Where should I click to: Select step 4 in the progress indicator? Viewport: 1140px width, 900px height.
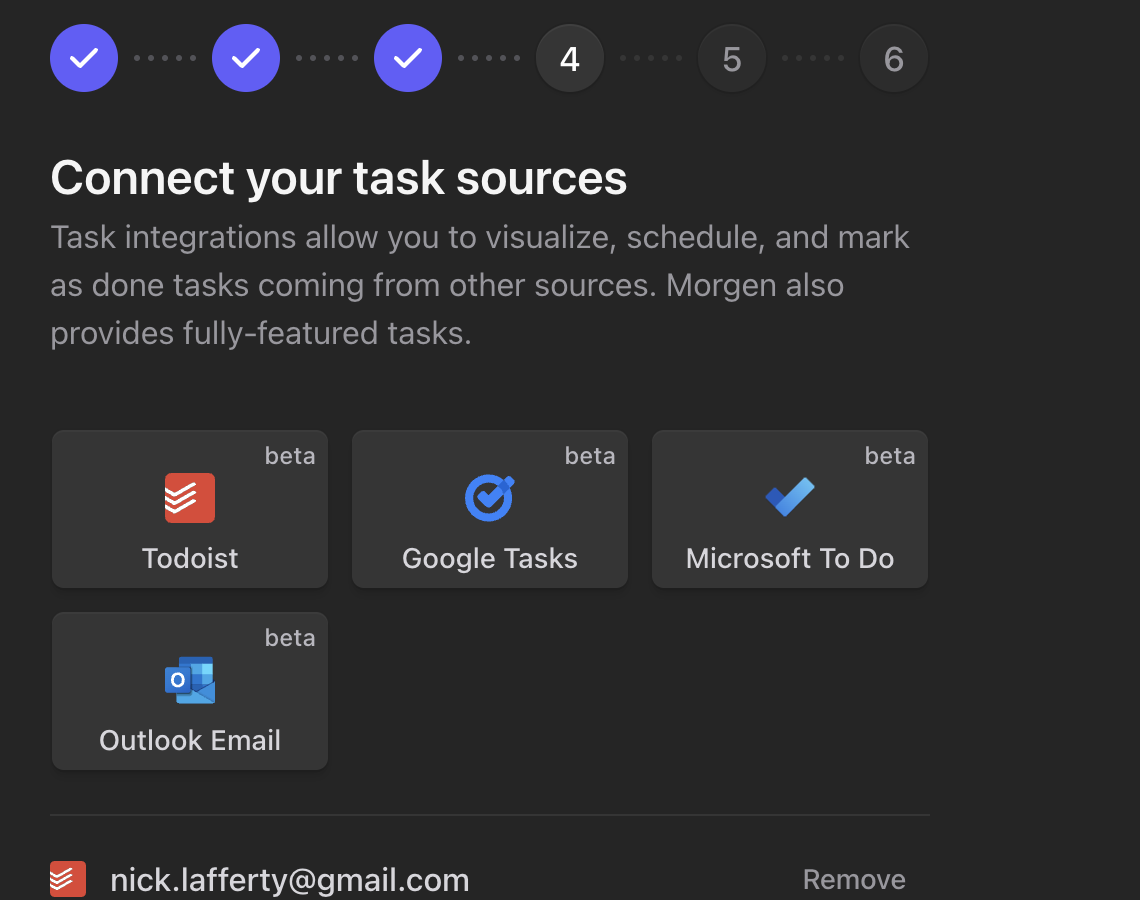(x=570, y=58)
